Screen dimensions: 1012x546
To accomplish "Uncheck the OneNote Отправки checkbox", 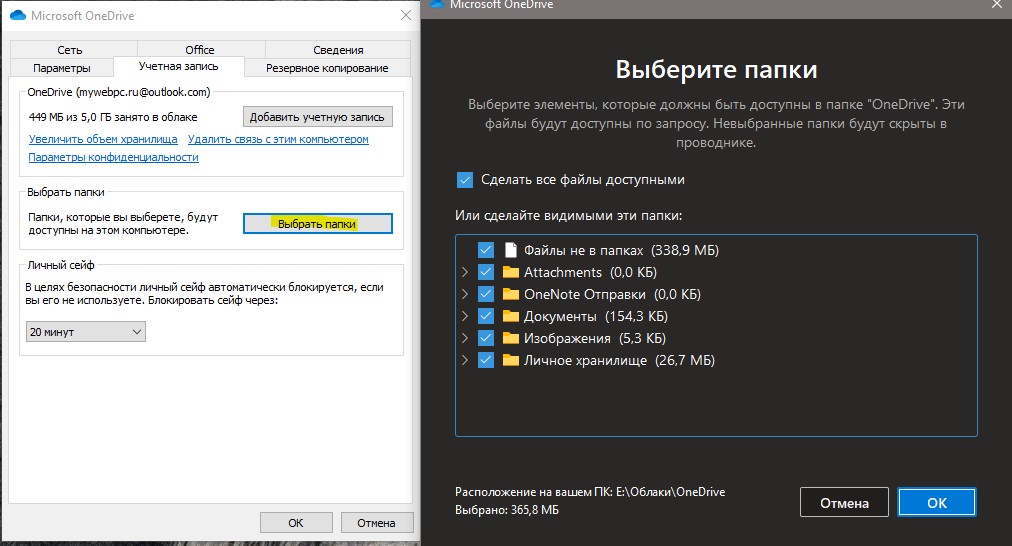I will pos(486,294).
